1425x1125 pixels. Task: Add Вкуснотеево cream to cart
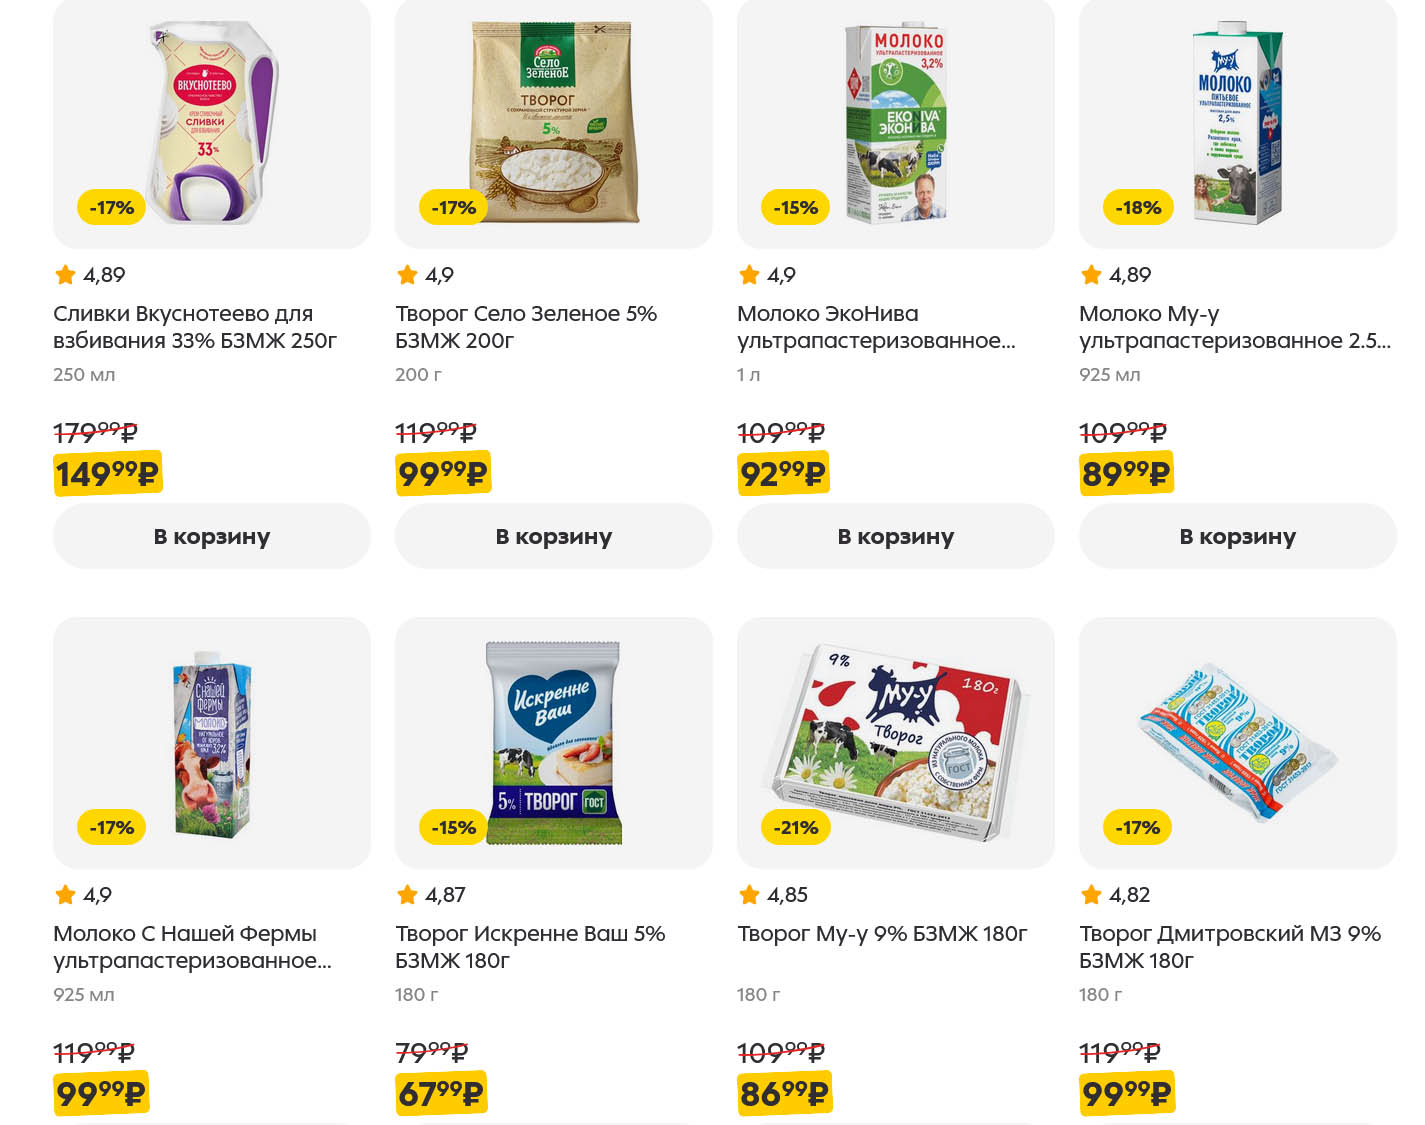click(211, 536)
